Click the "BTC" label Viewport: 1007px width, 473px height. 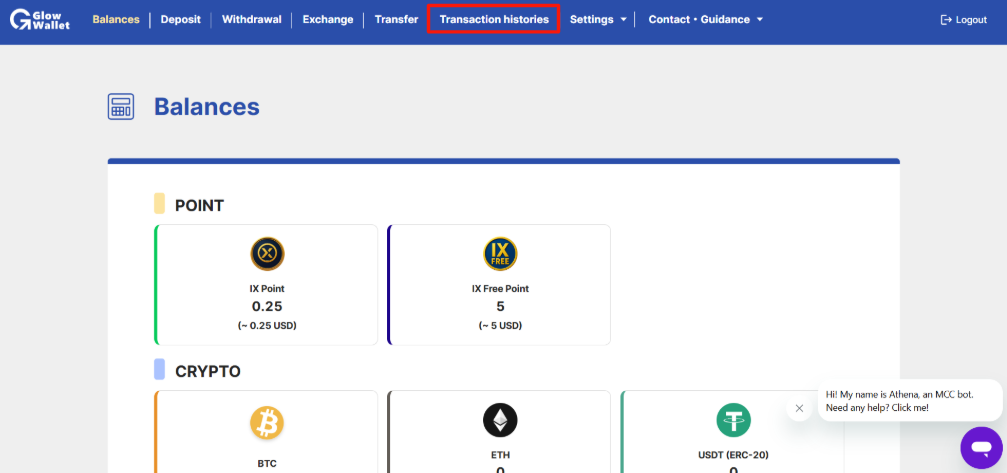(267, 463)
